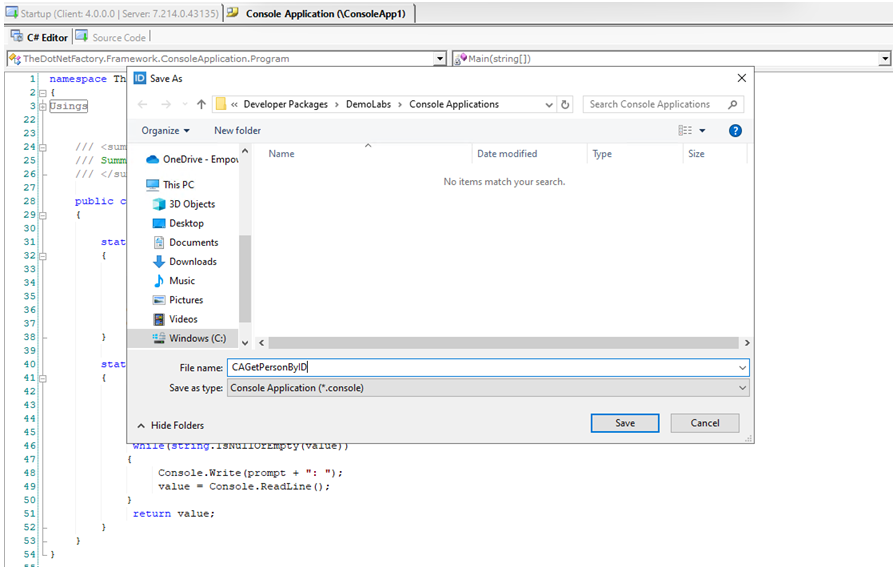Switch to Console Application (\ConsoleApp1) tab
This screenshot has height=577, width=895.
click(319, 13)
